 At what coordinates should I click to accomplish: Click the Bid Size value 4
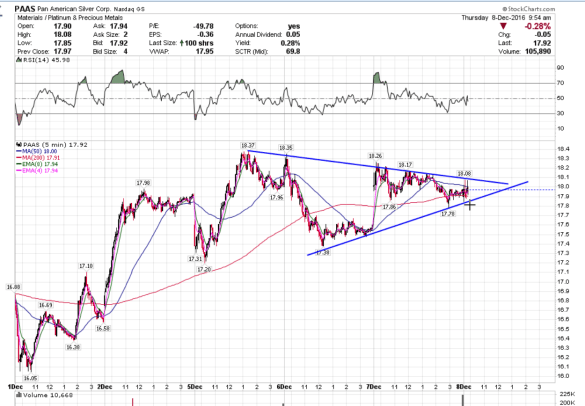[x=126, y=51]
